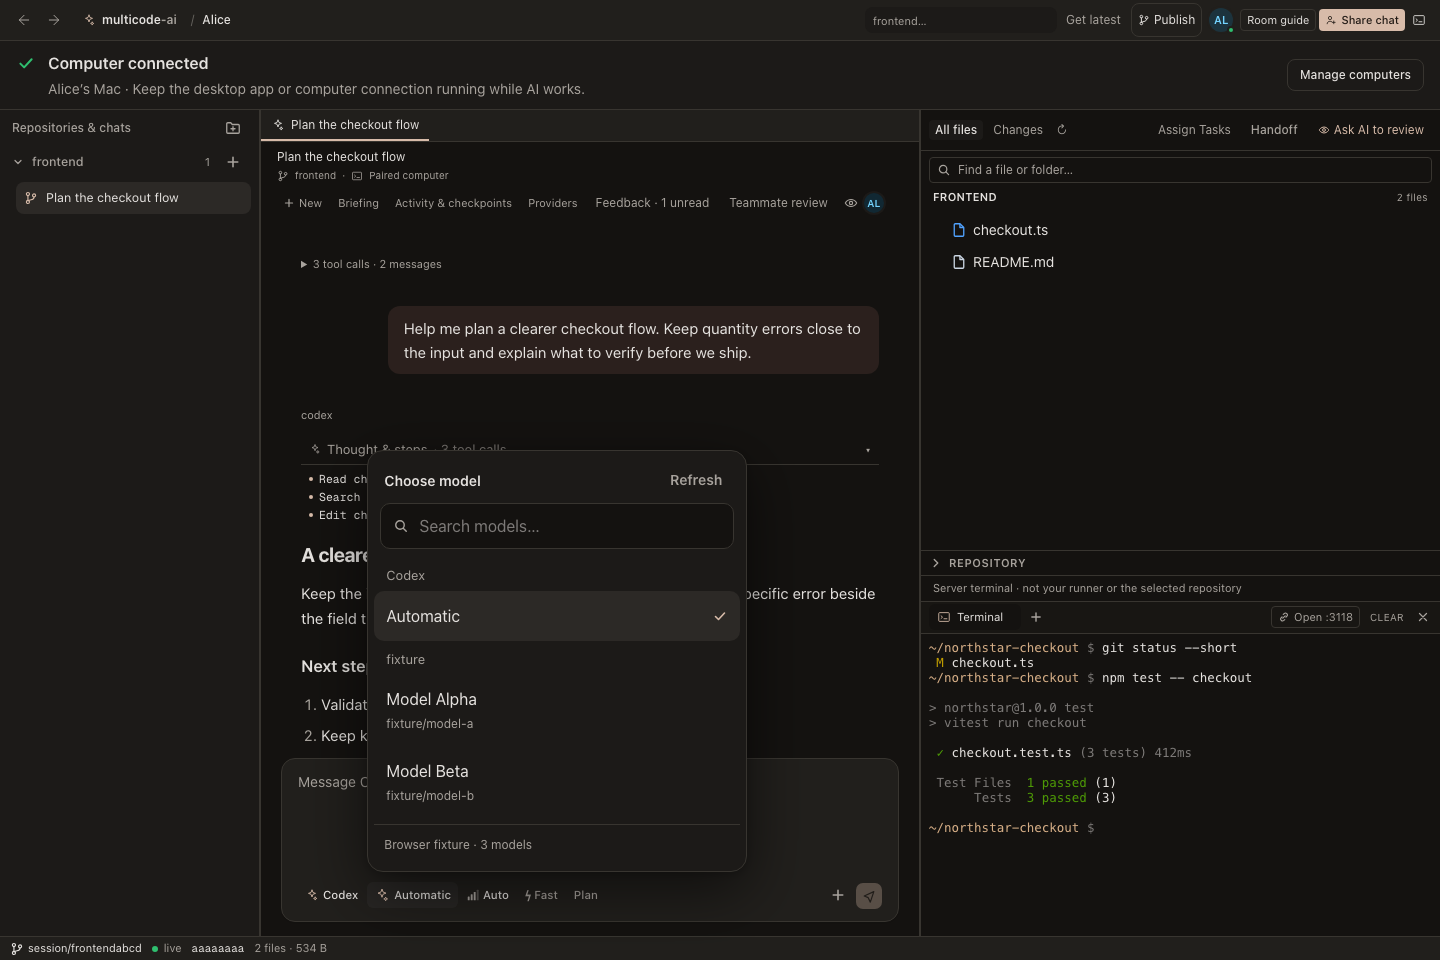The height and width of the screenshot is (960, 1440).
Task: Add attachment plus icon in message composer
Action: pyautogui.click(x=838, y=895)
